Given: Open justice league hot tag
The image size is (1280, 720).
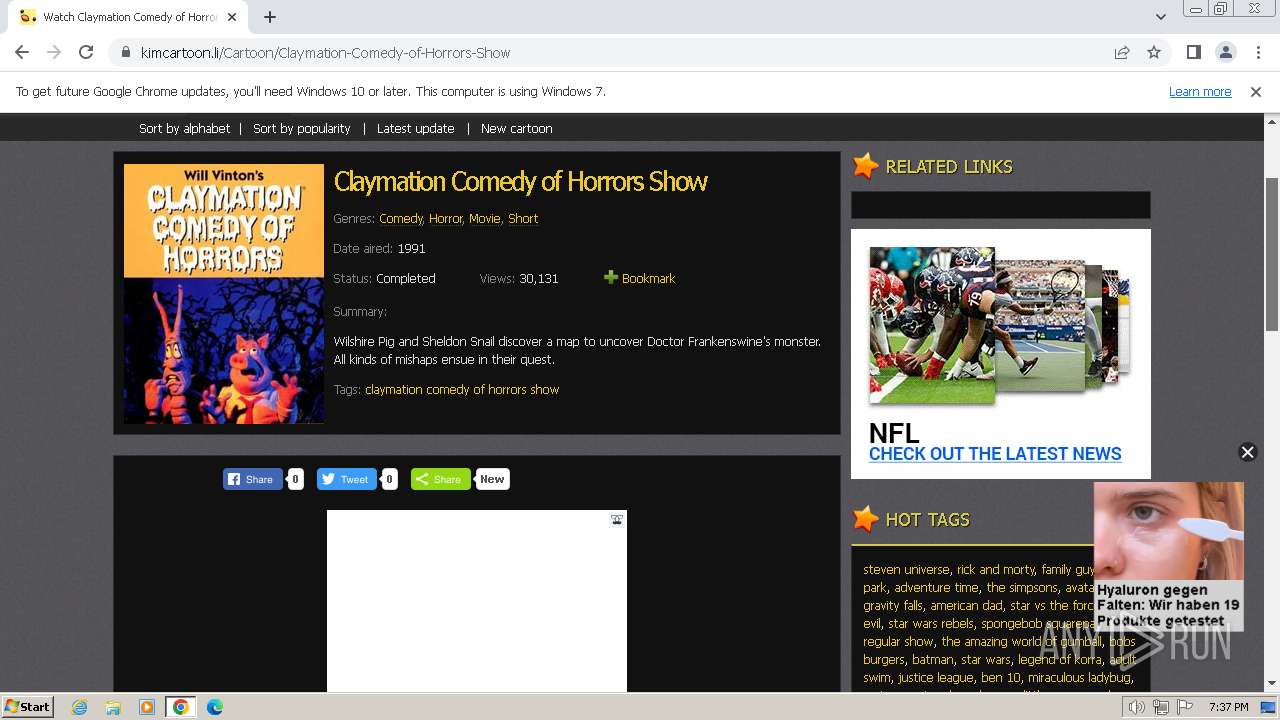Looking at the screenshot, I should (935, 677).
